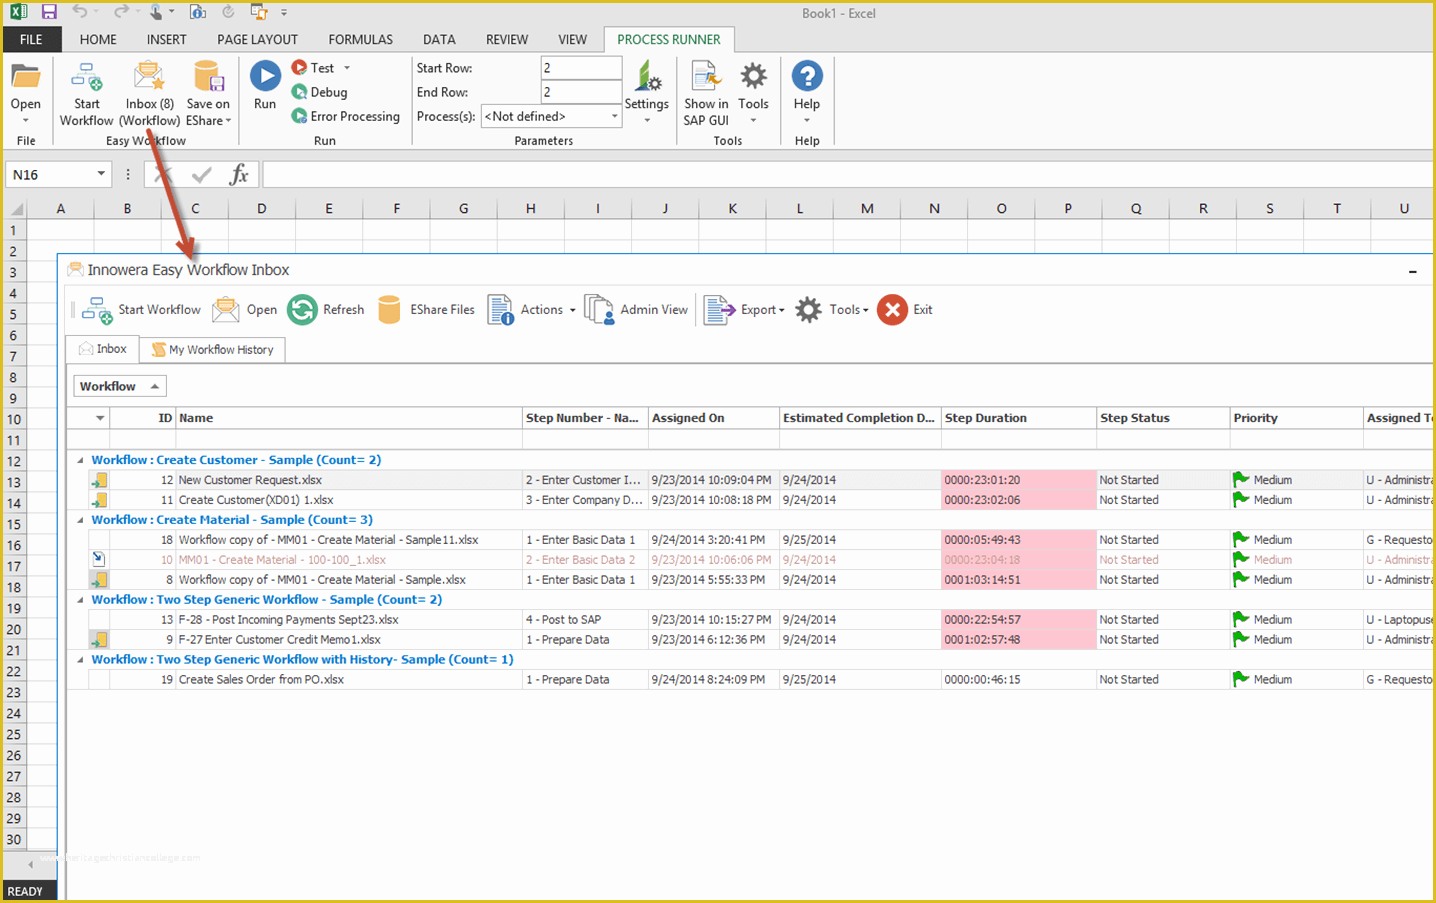Click priority flag in Create Sales Order row
This screenshot has height=903, width=1436.
(1241, 679)
